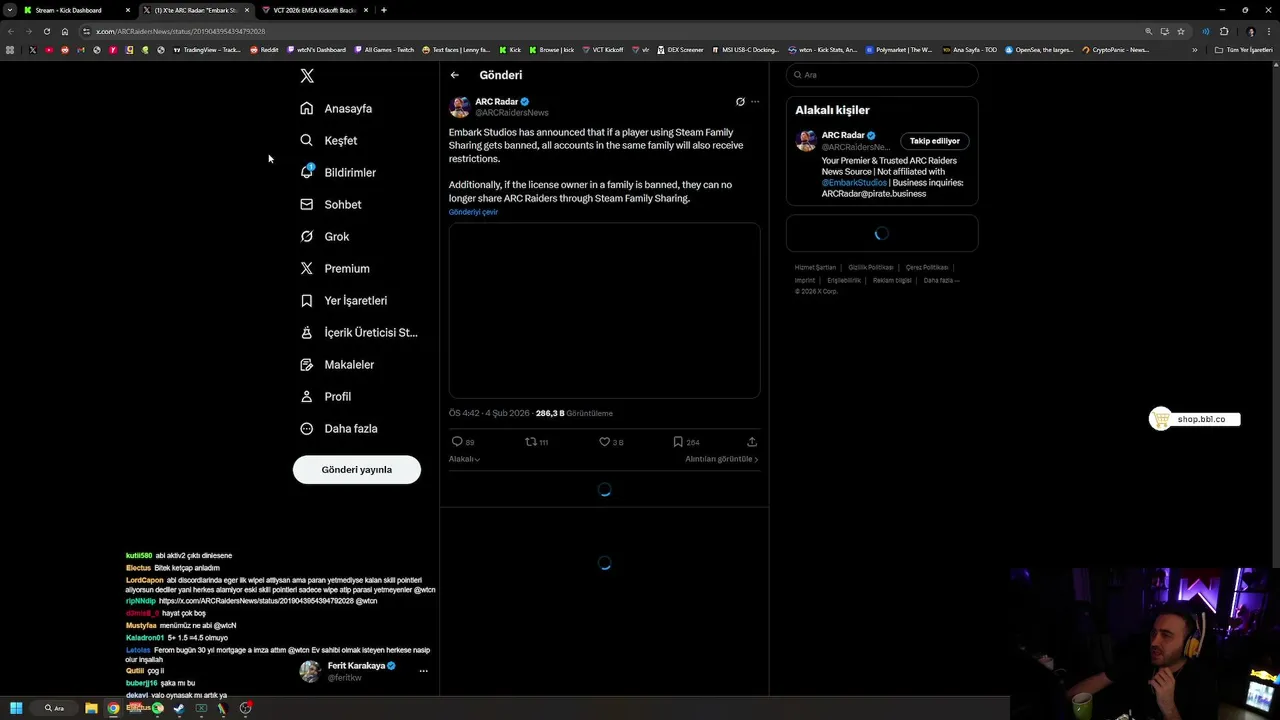
Task: Click the Grok explain icon on post
Action: click(740, 101)
